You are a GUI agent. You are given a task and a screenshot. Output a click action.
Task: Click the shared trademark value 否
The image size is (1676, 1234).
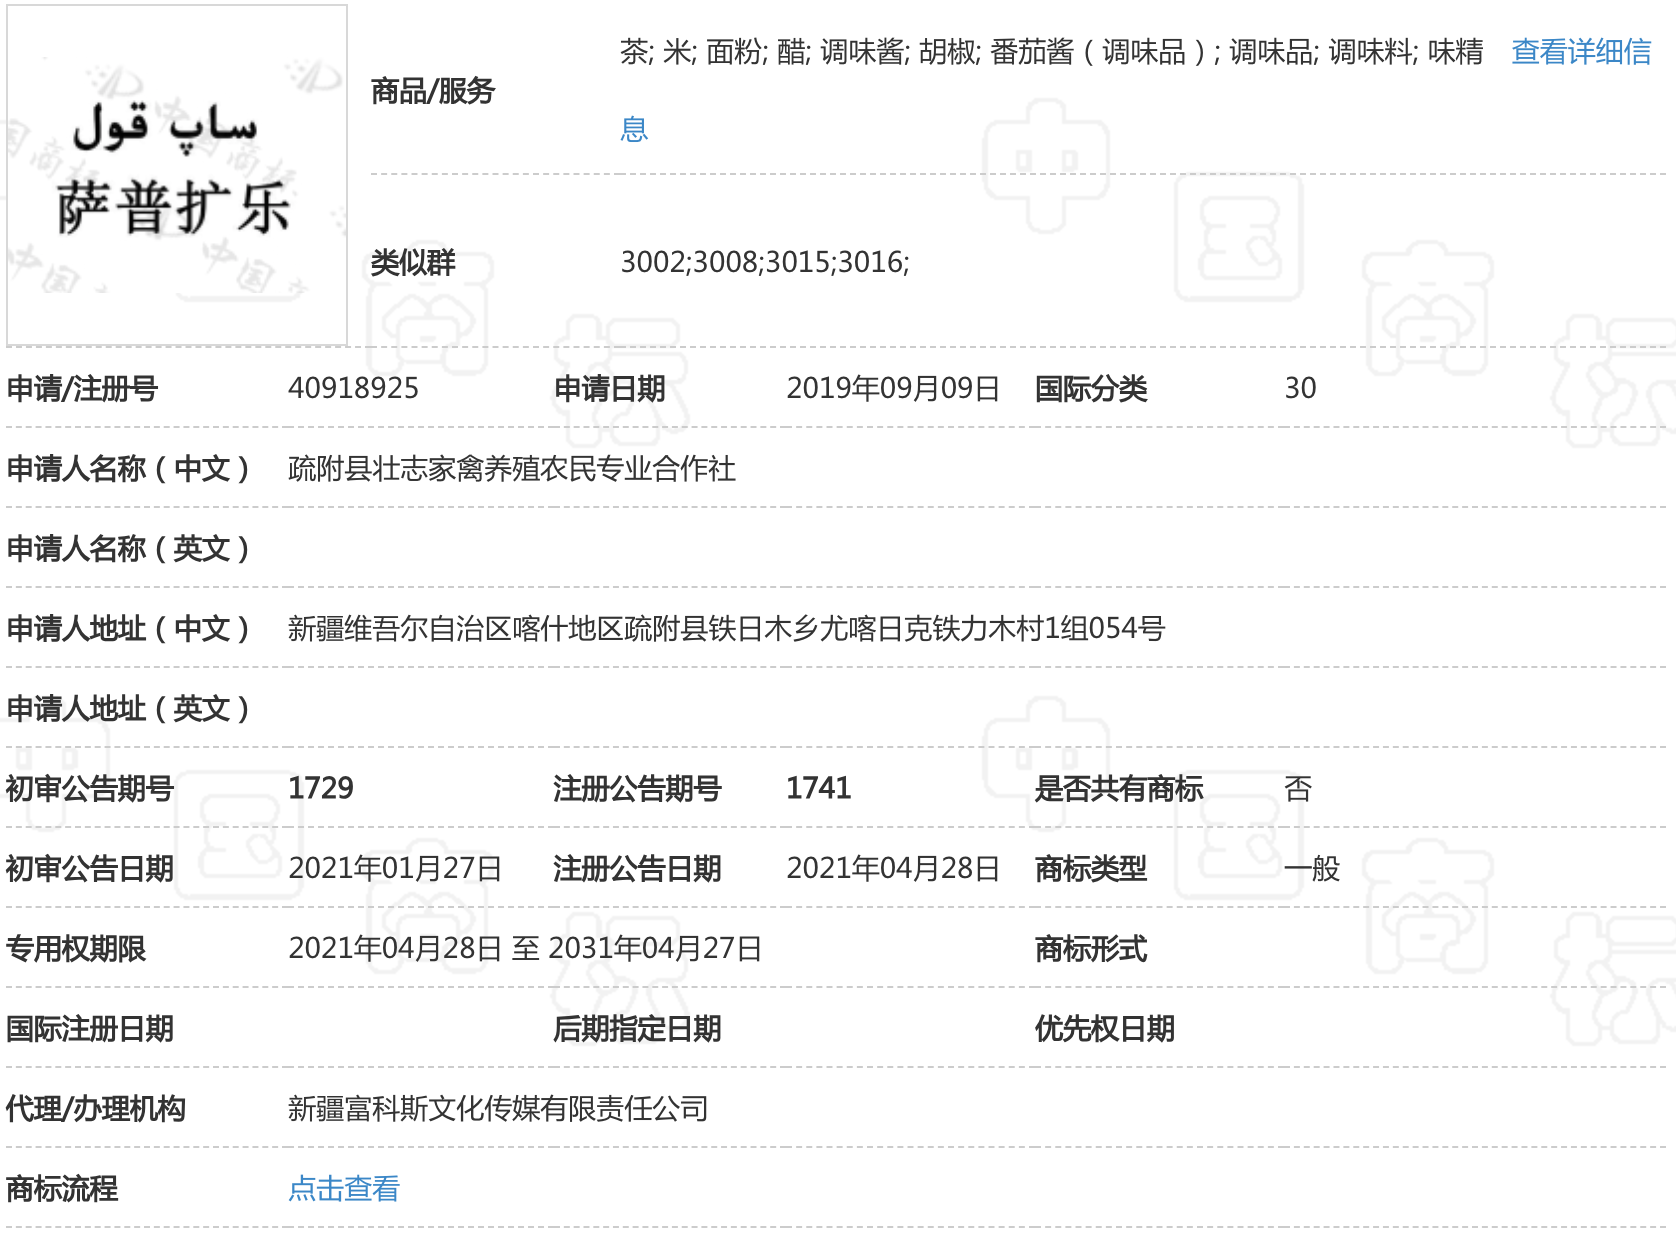pos(1297,788)
